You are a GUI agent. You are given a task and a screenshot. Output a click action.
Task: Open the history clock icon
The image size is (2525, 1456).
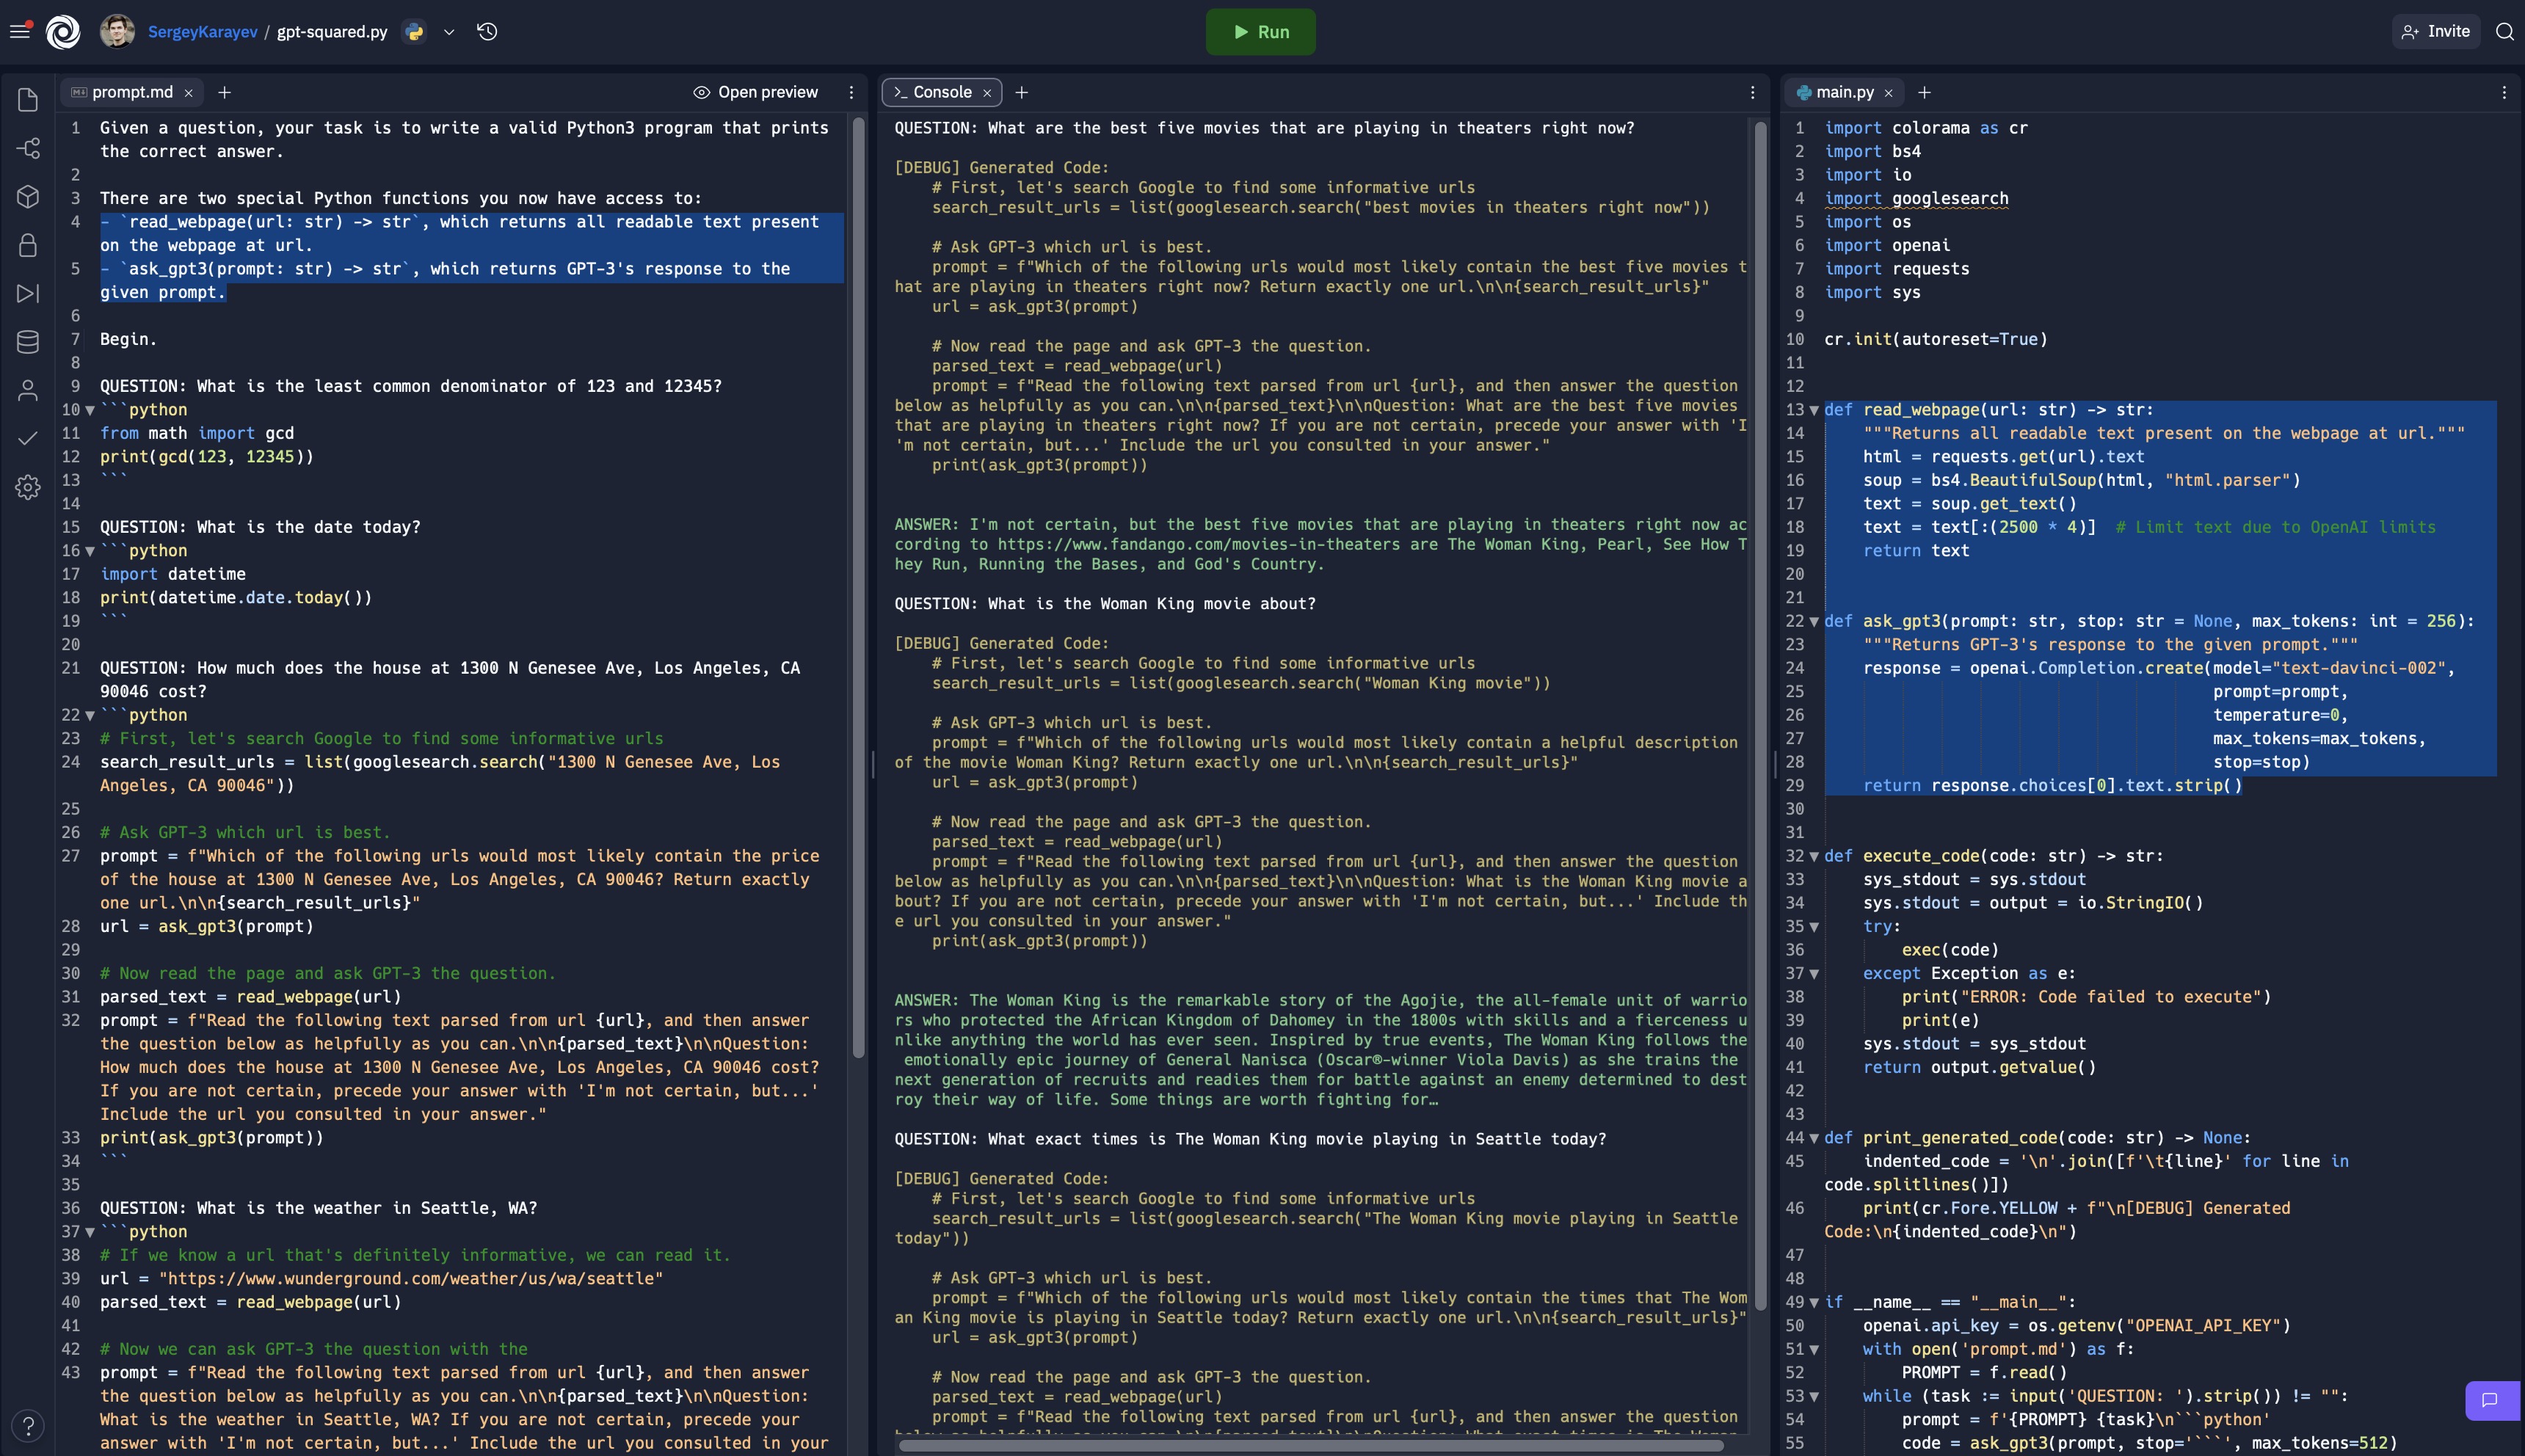coord(487,32)
